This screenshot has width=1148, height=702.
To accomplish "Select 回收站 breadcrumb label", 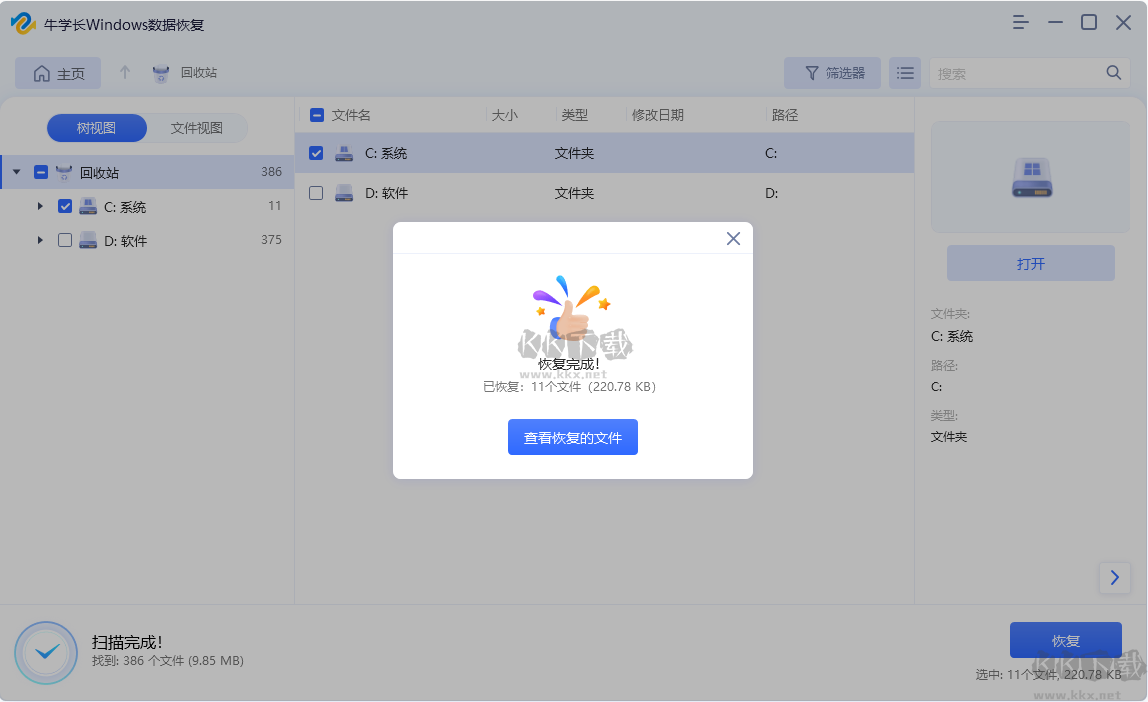I will pos(198,72).
